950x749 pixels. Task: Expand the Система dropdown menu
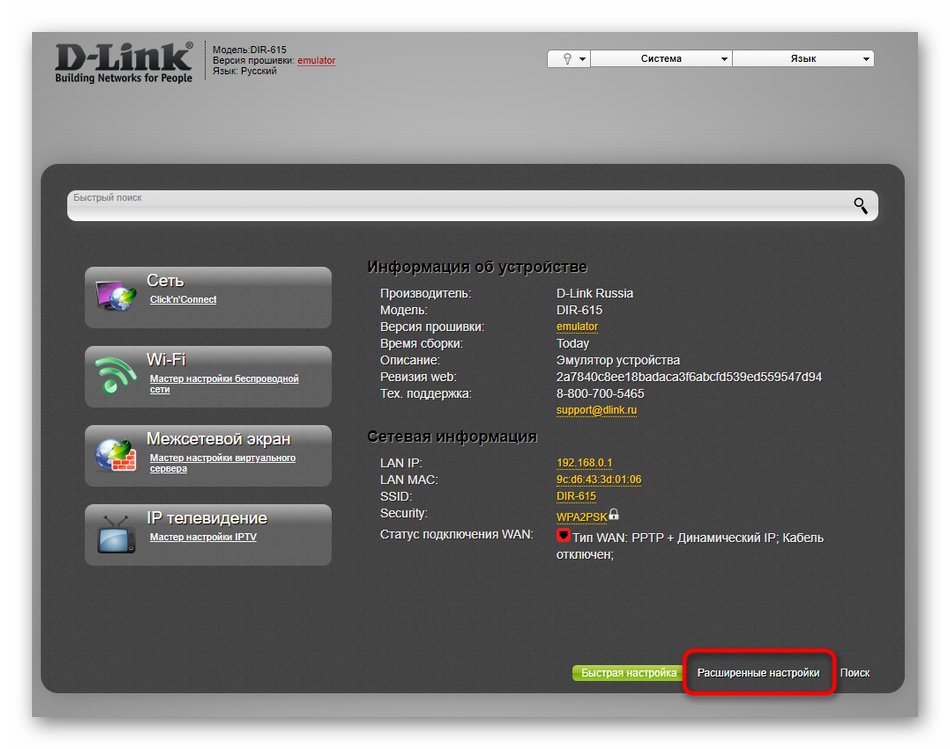[x=661, y=59]
